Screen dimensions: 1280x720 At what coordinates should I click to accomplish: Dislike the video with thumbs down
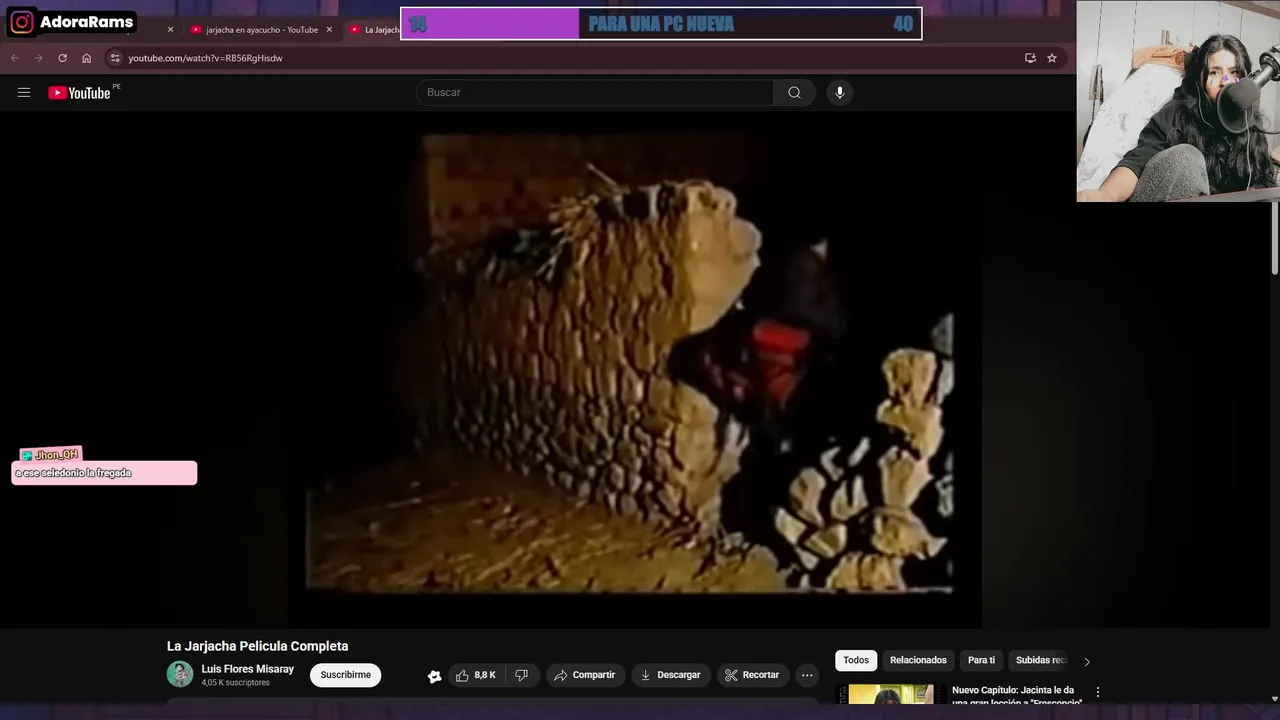coord(521,675)
